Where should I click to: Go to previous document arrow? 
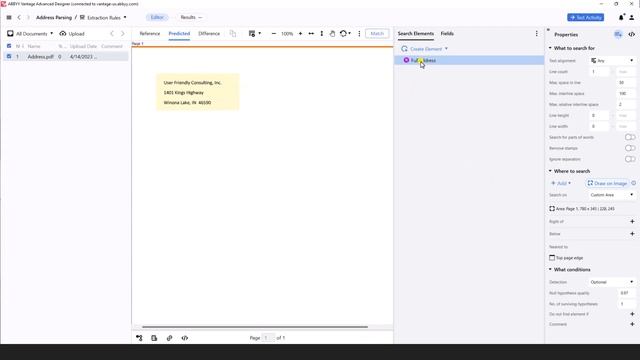(112, 33)
